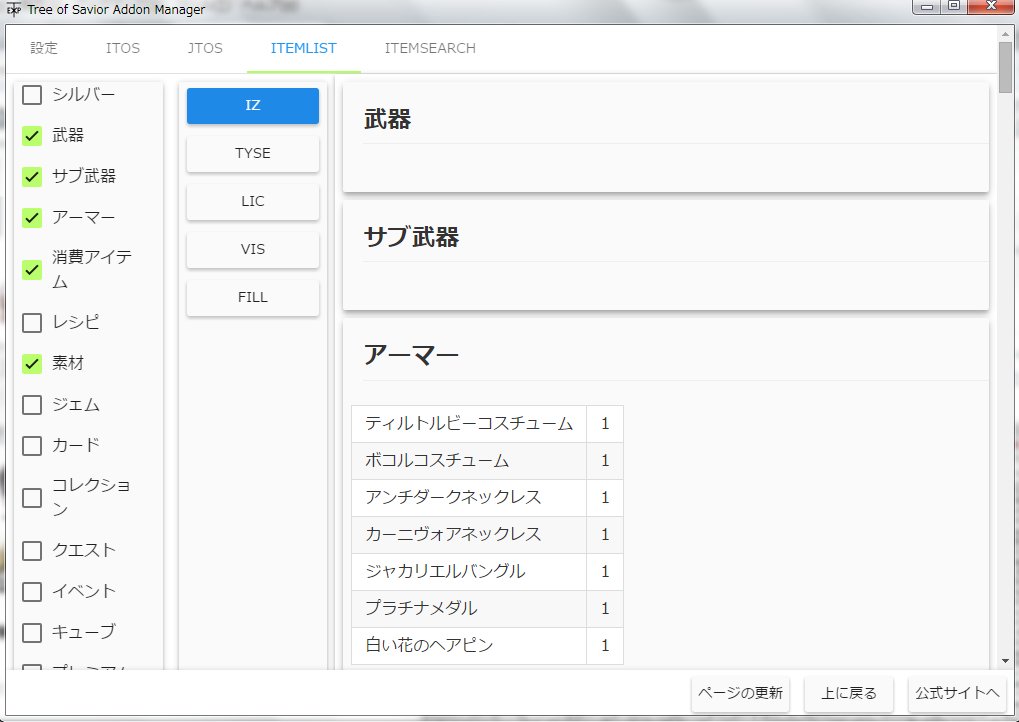Open the ITOS tab

click(122, 47)
